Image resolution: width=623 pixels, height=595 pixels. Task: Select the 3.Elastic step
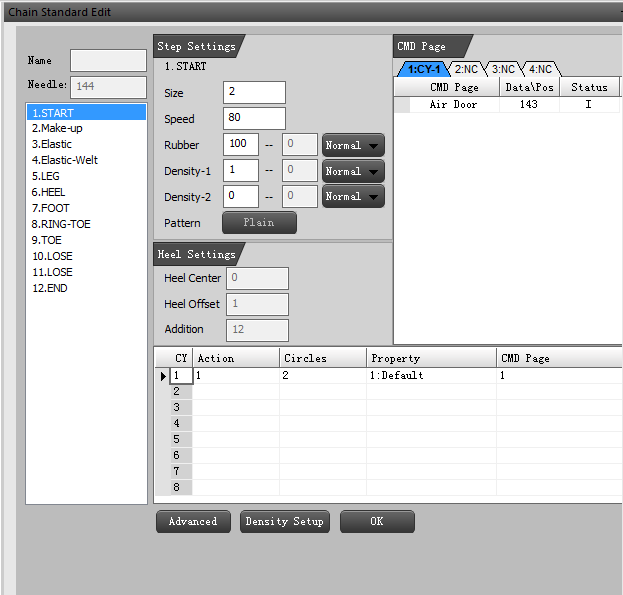coord(86,144)
